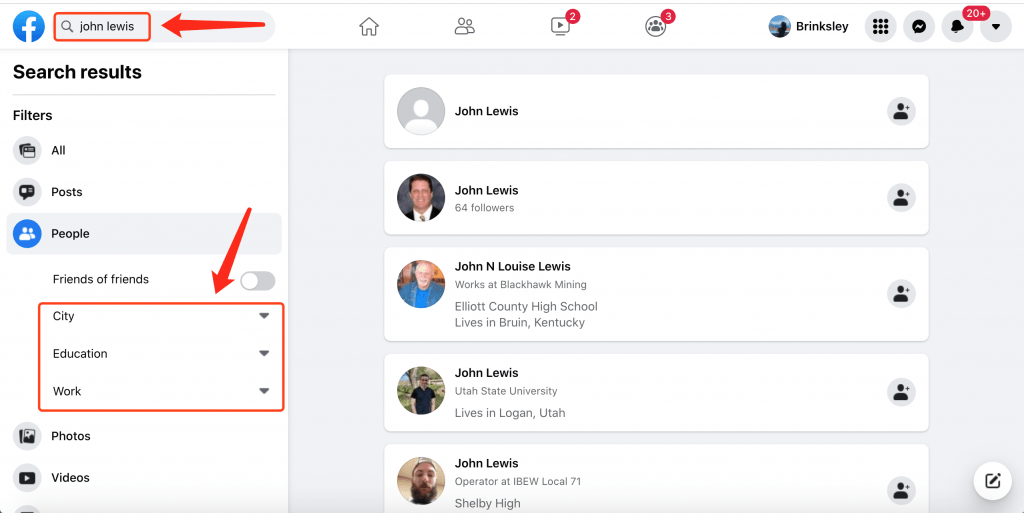Open the John N Louise Lewis name link
This screenshot has height=513, width=1024.
513,266
